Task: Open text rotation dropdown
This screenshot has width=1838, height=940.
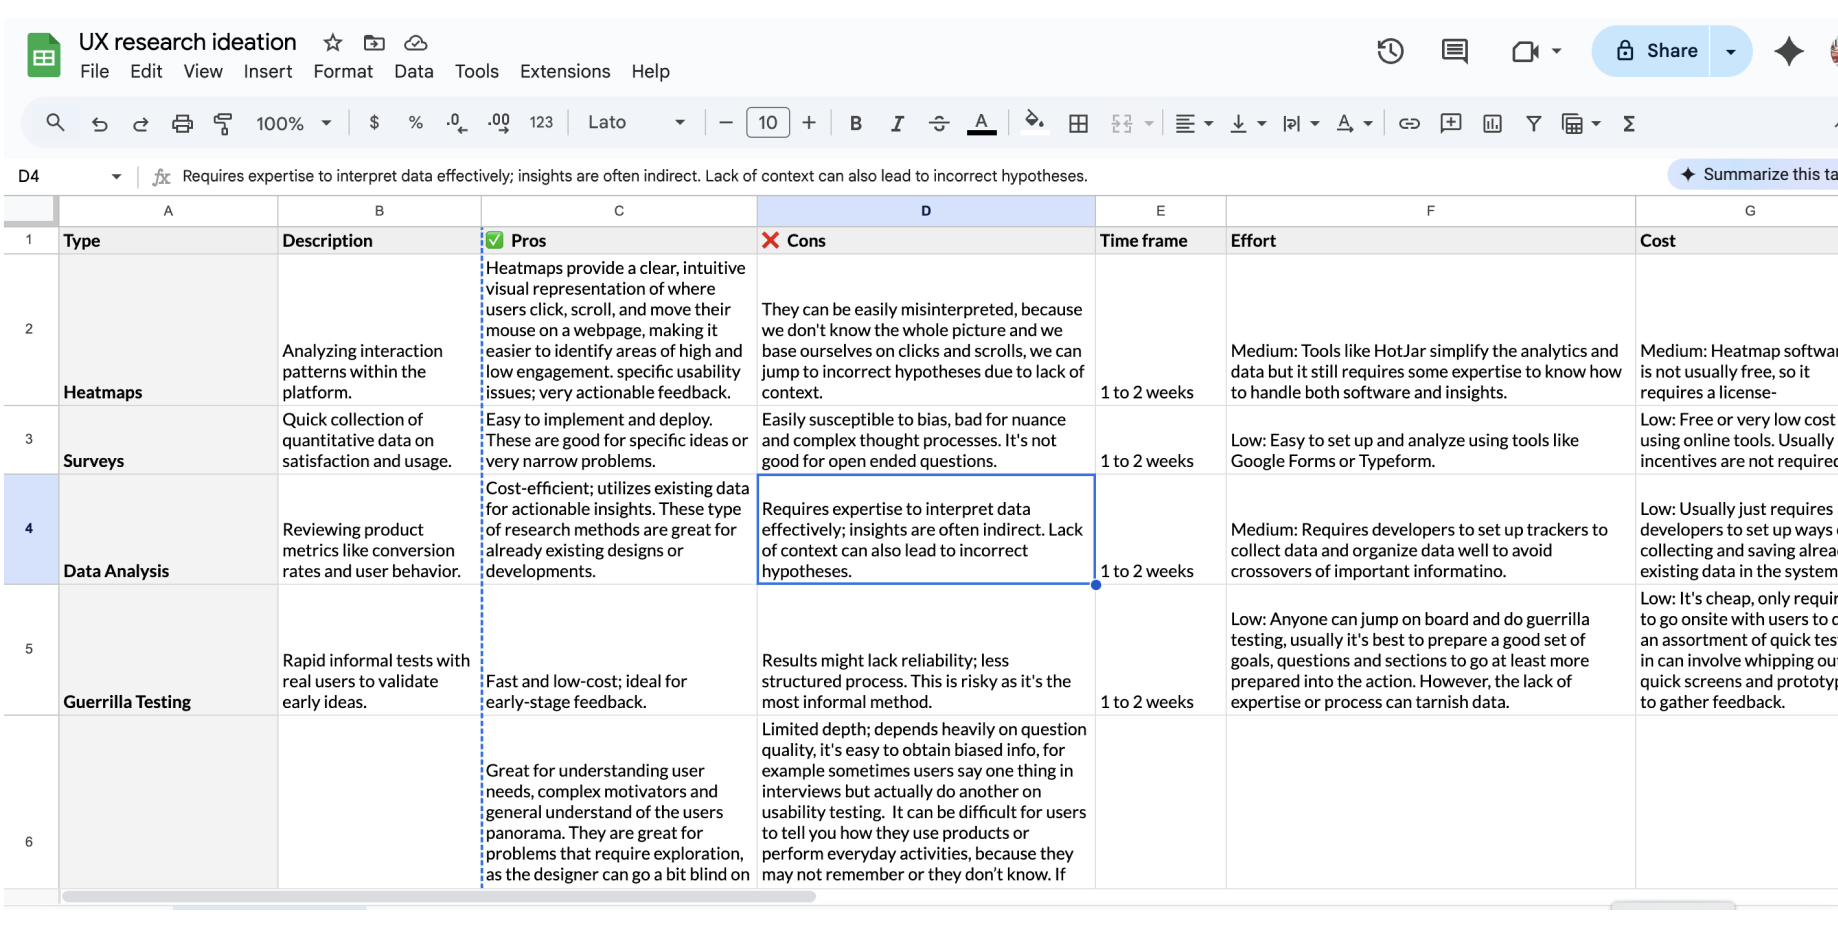Action: click(1354, 123)
